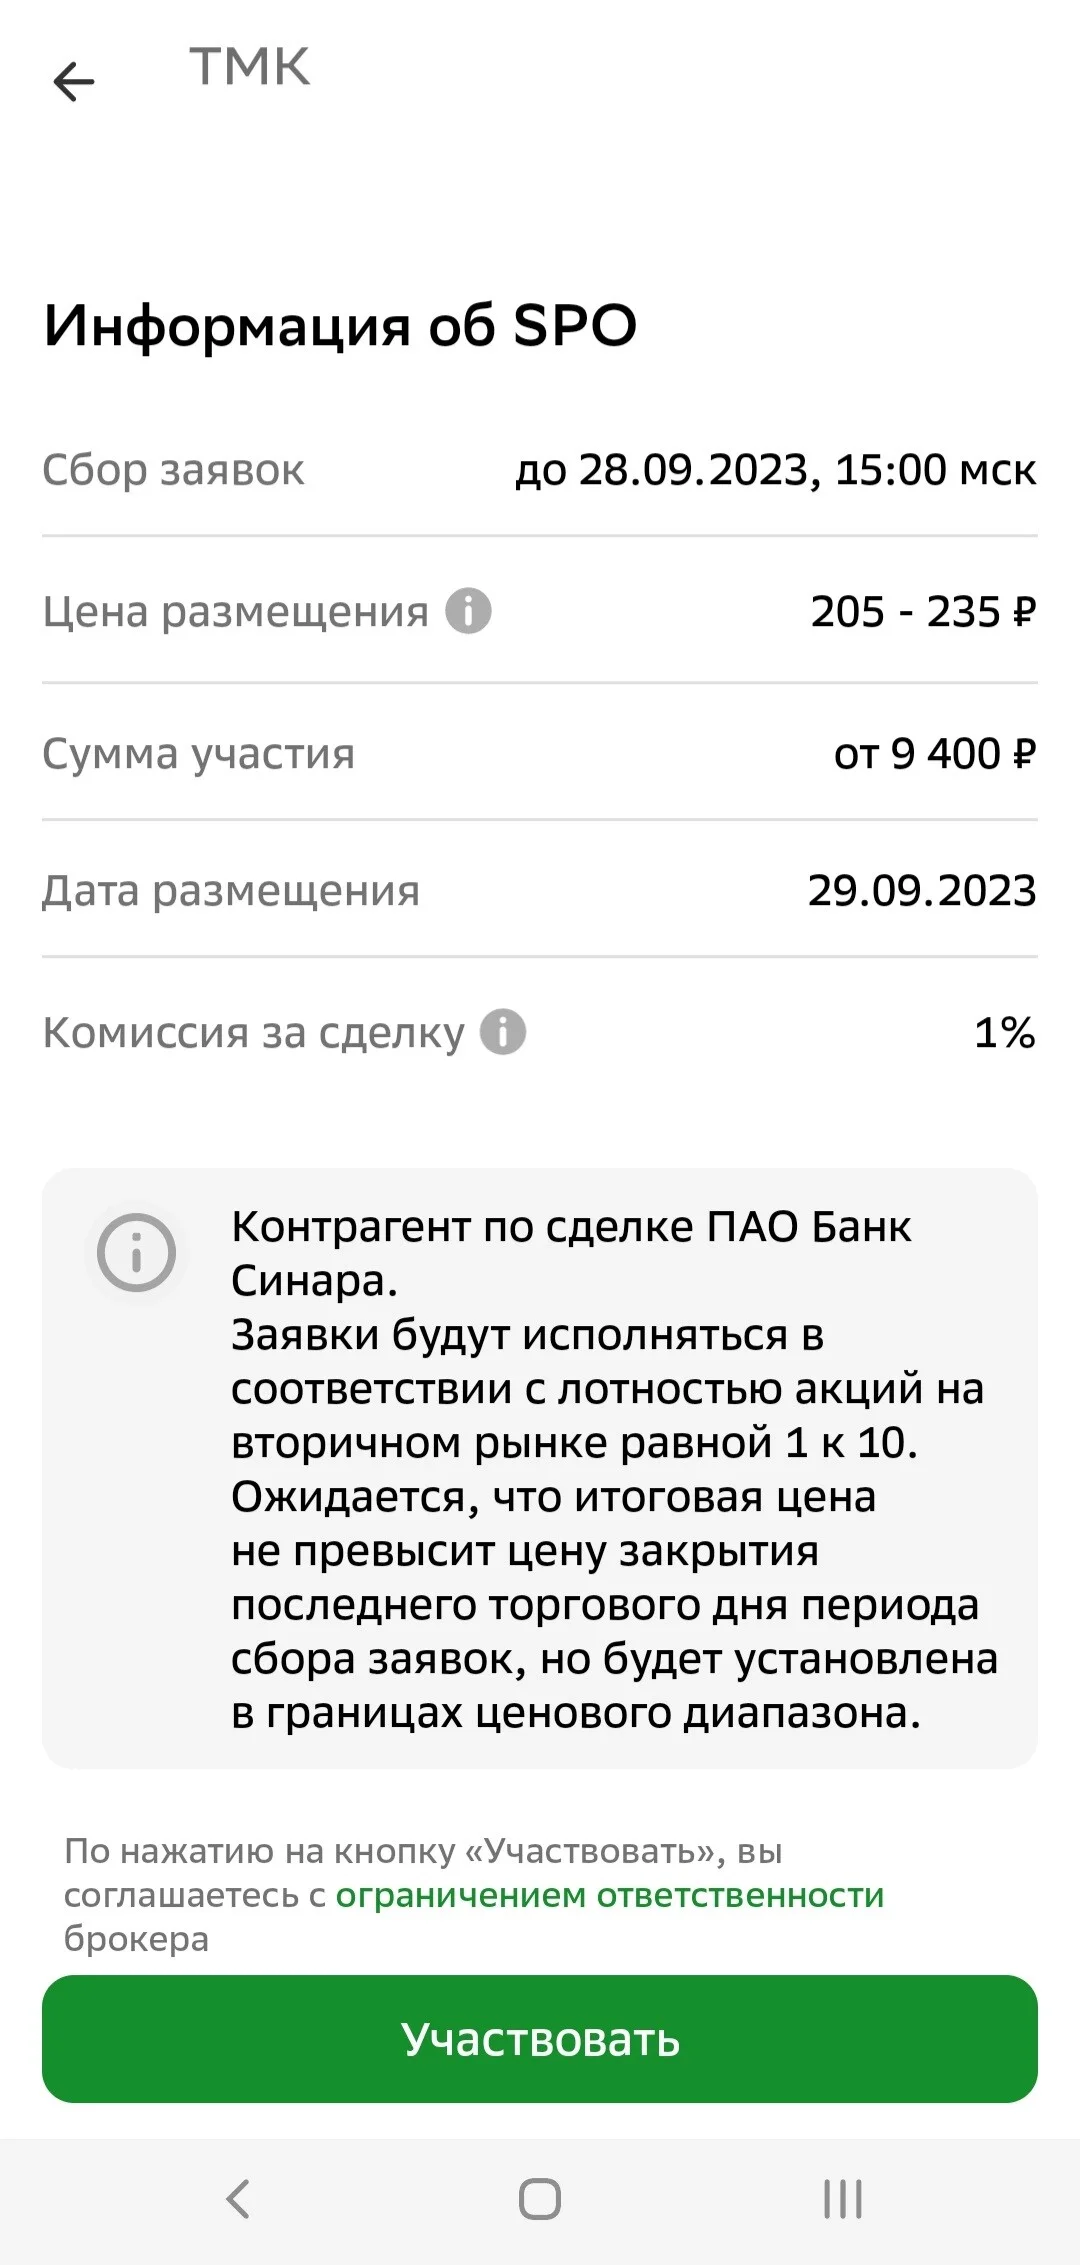Select the Сбор заявок row

click(540, 470)
